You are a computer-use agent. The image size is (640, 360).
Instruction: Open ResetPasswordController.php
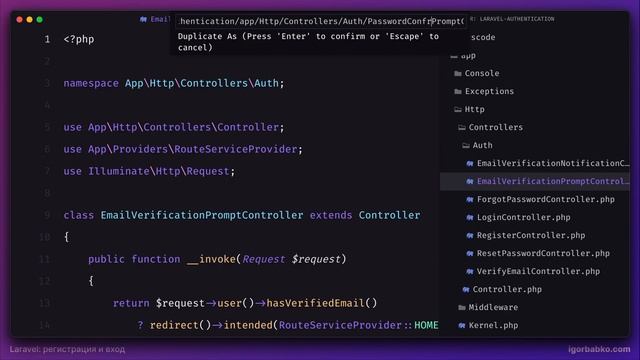534,253
